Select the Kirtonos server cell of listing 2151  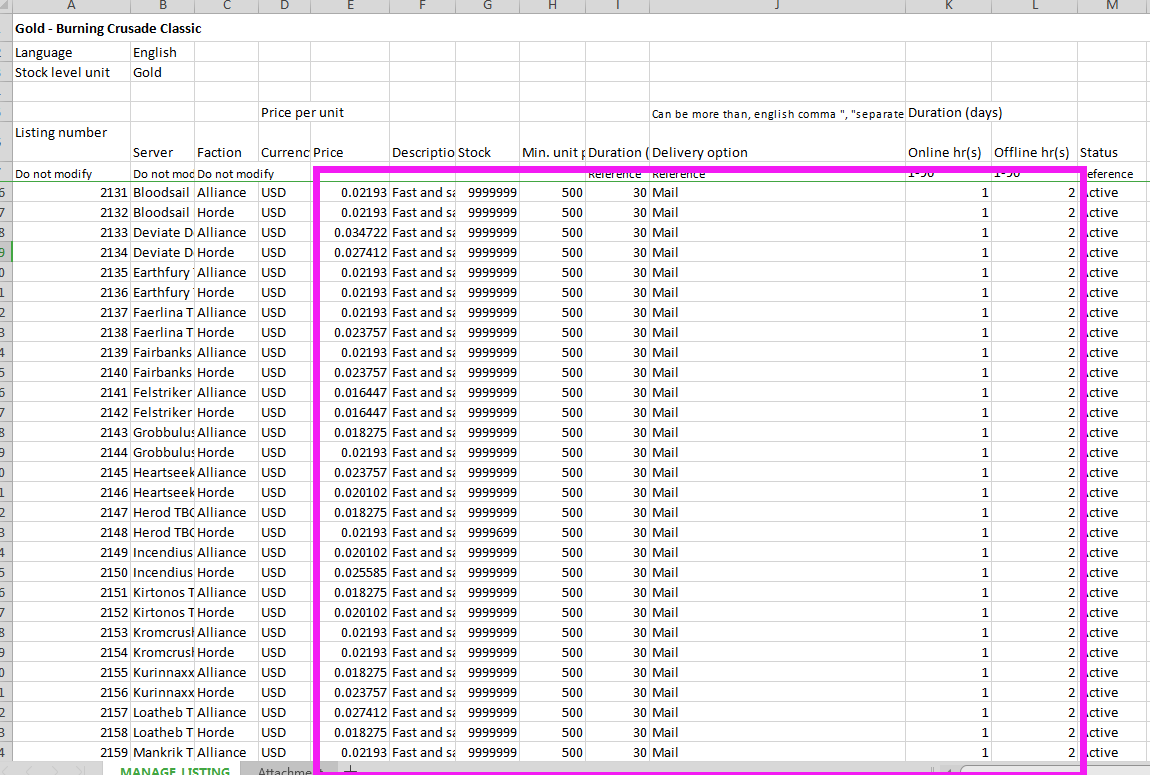pos(162,592)
